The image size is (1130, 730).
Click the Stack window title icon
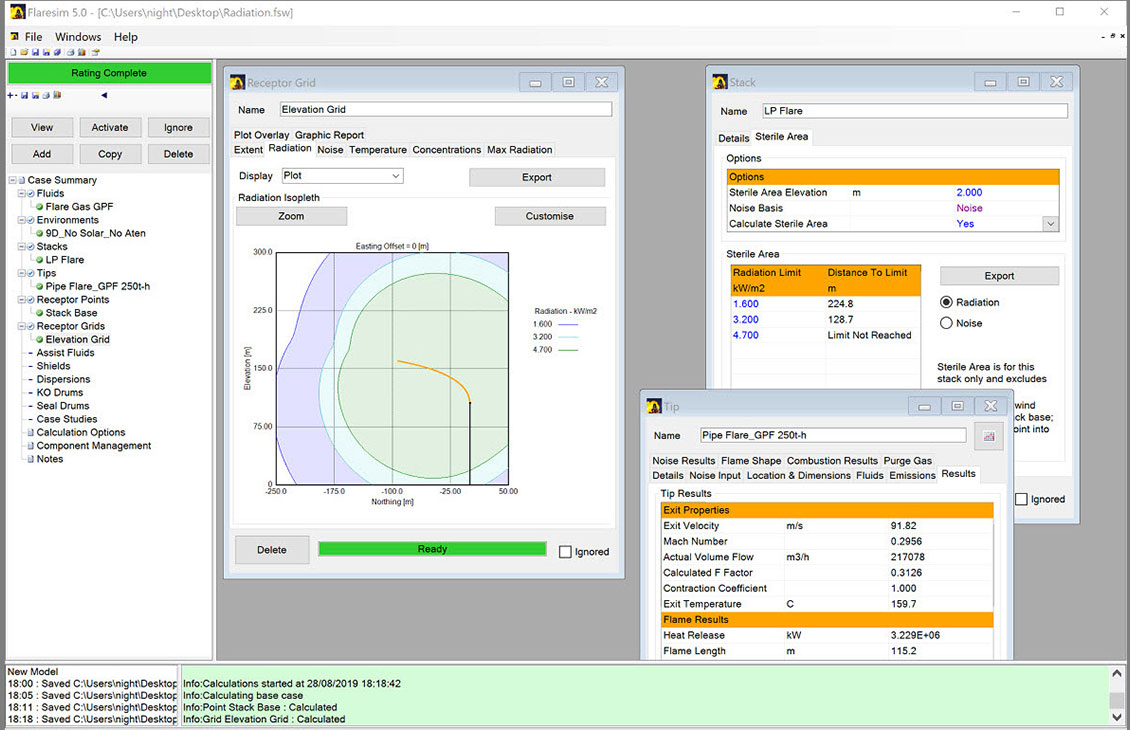point(720,82)
